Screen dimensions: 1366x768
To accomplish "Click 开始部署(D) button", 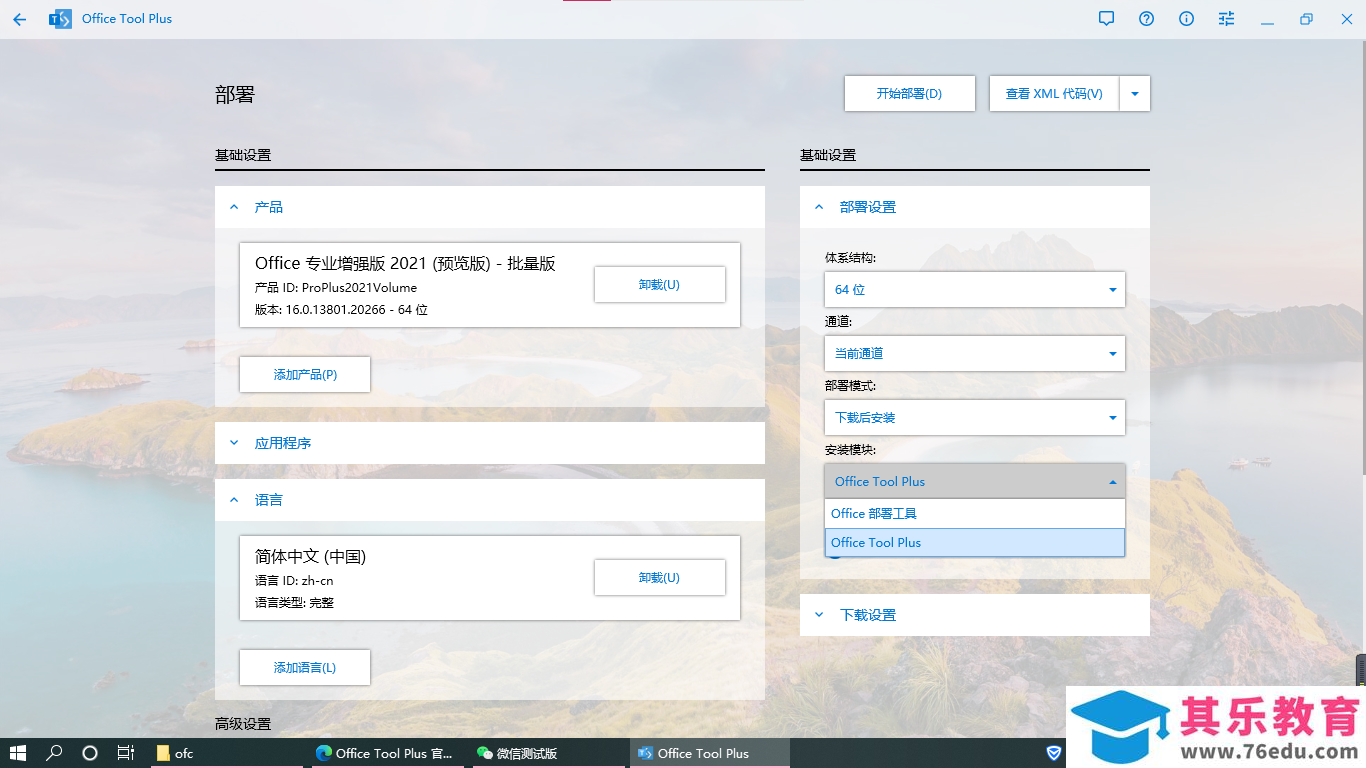I will 909,93.
